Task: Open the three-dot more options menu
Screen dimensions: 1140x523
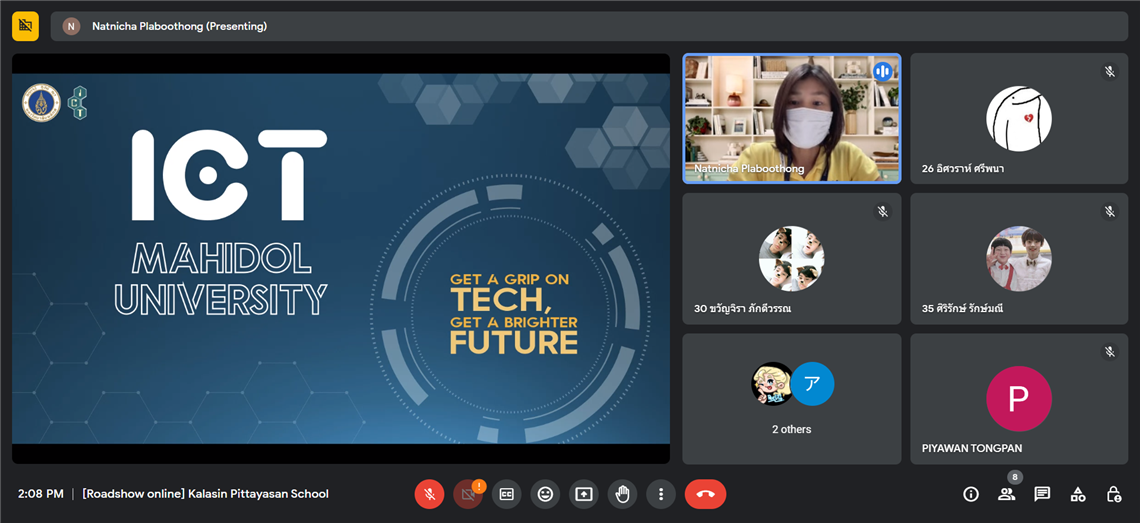Action: click(x=660, y=494)
